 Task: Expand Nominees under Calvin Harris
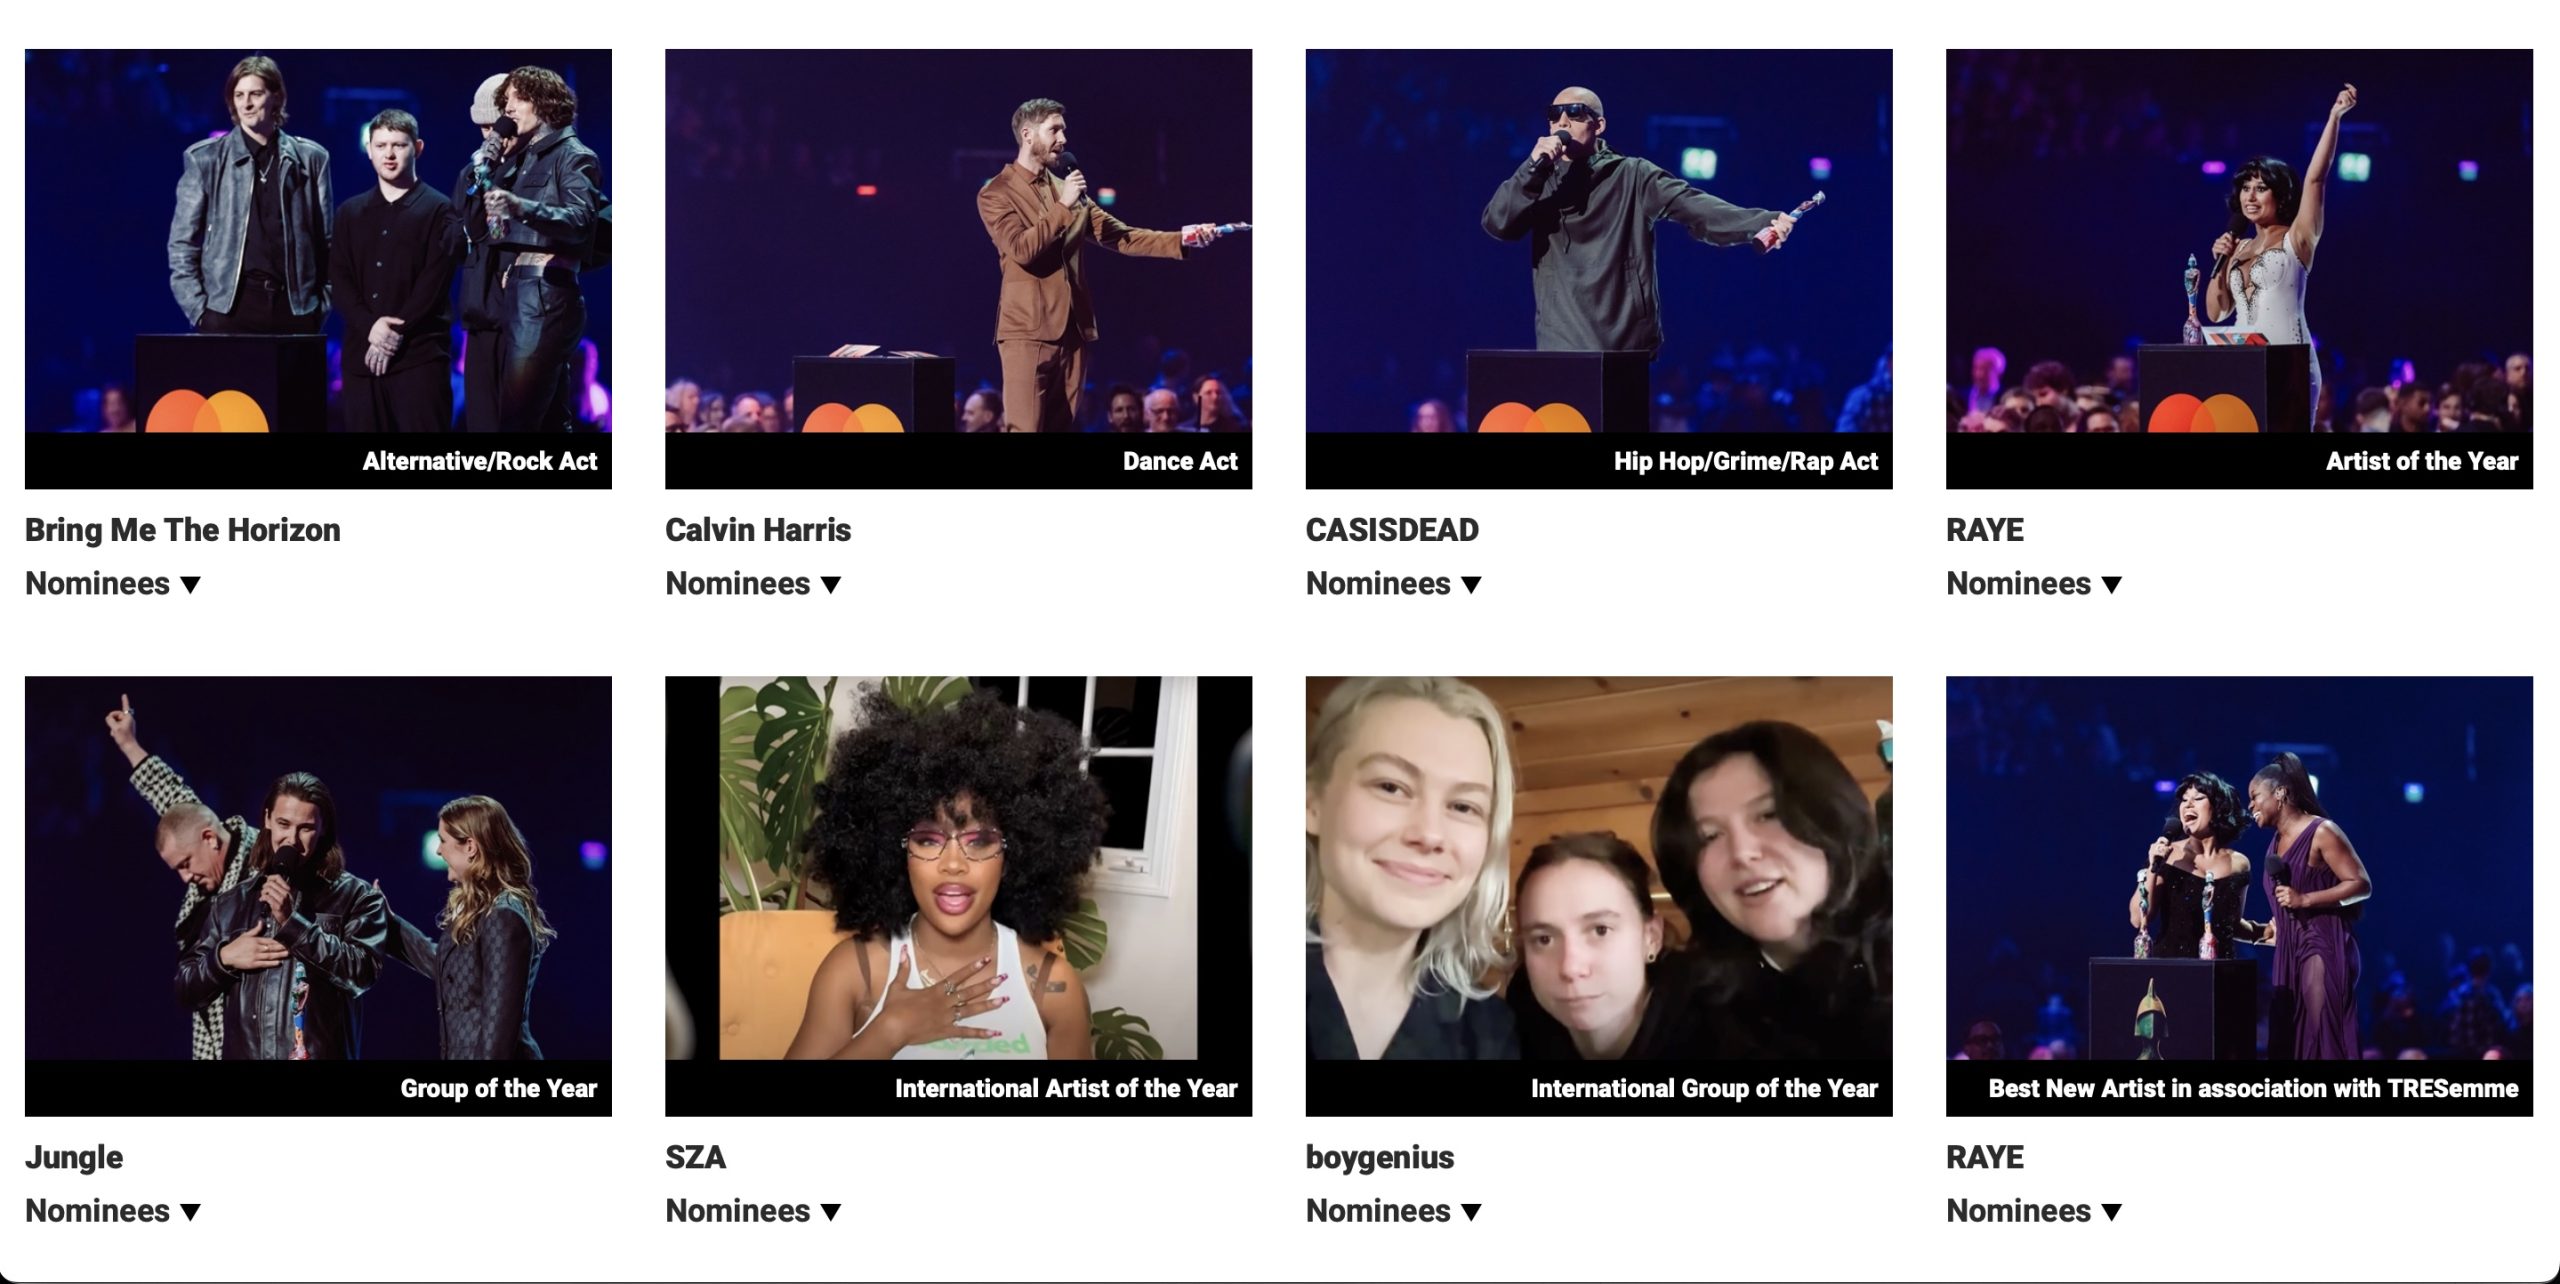(x=753, y=583)
